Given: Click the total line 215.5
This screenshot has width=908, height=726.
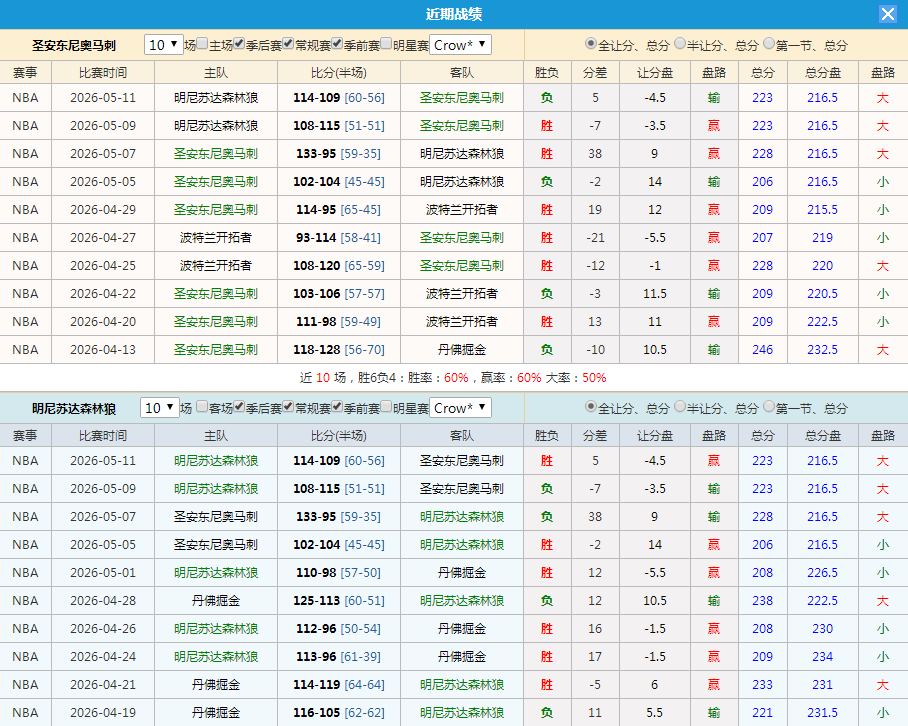Looking at the screenshot, I should tap(822, 210).
